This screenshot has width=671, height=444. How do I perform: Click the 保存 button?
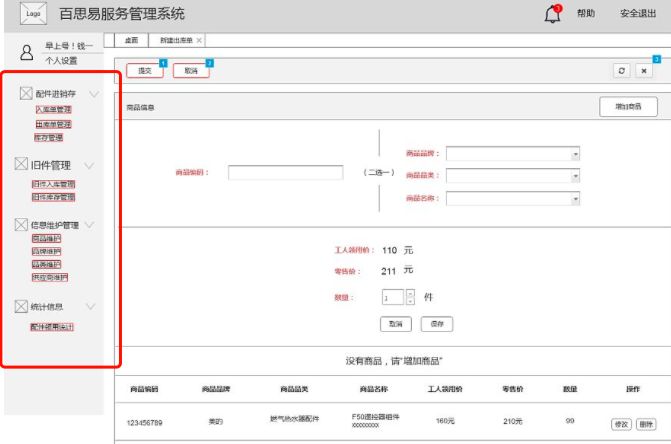pyautogui.click(x=437, y=324)
